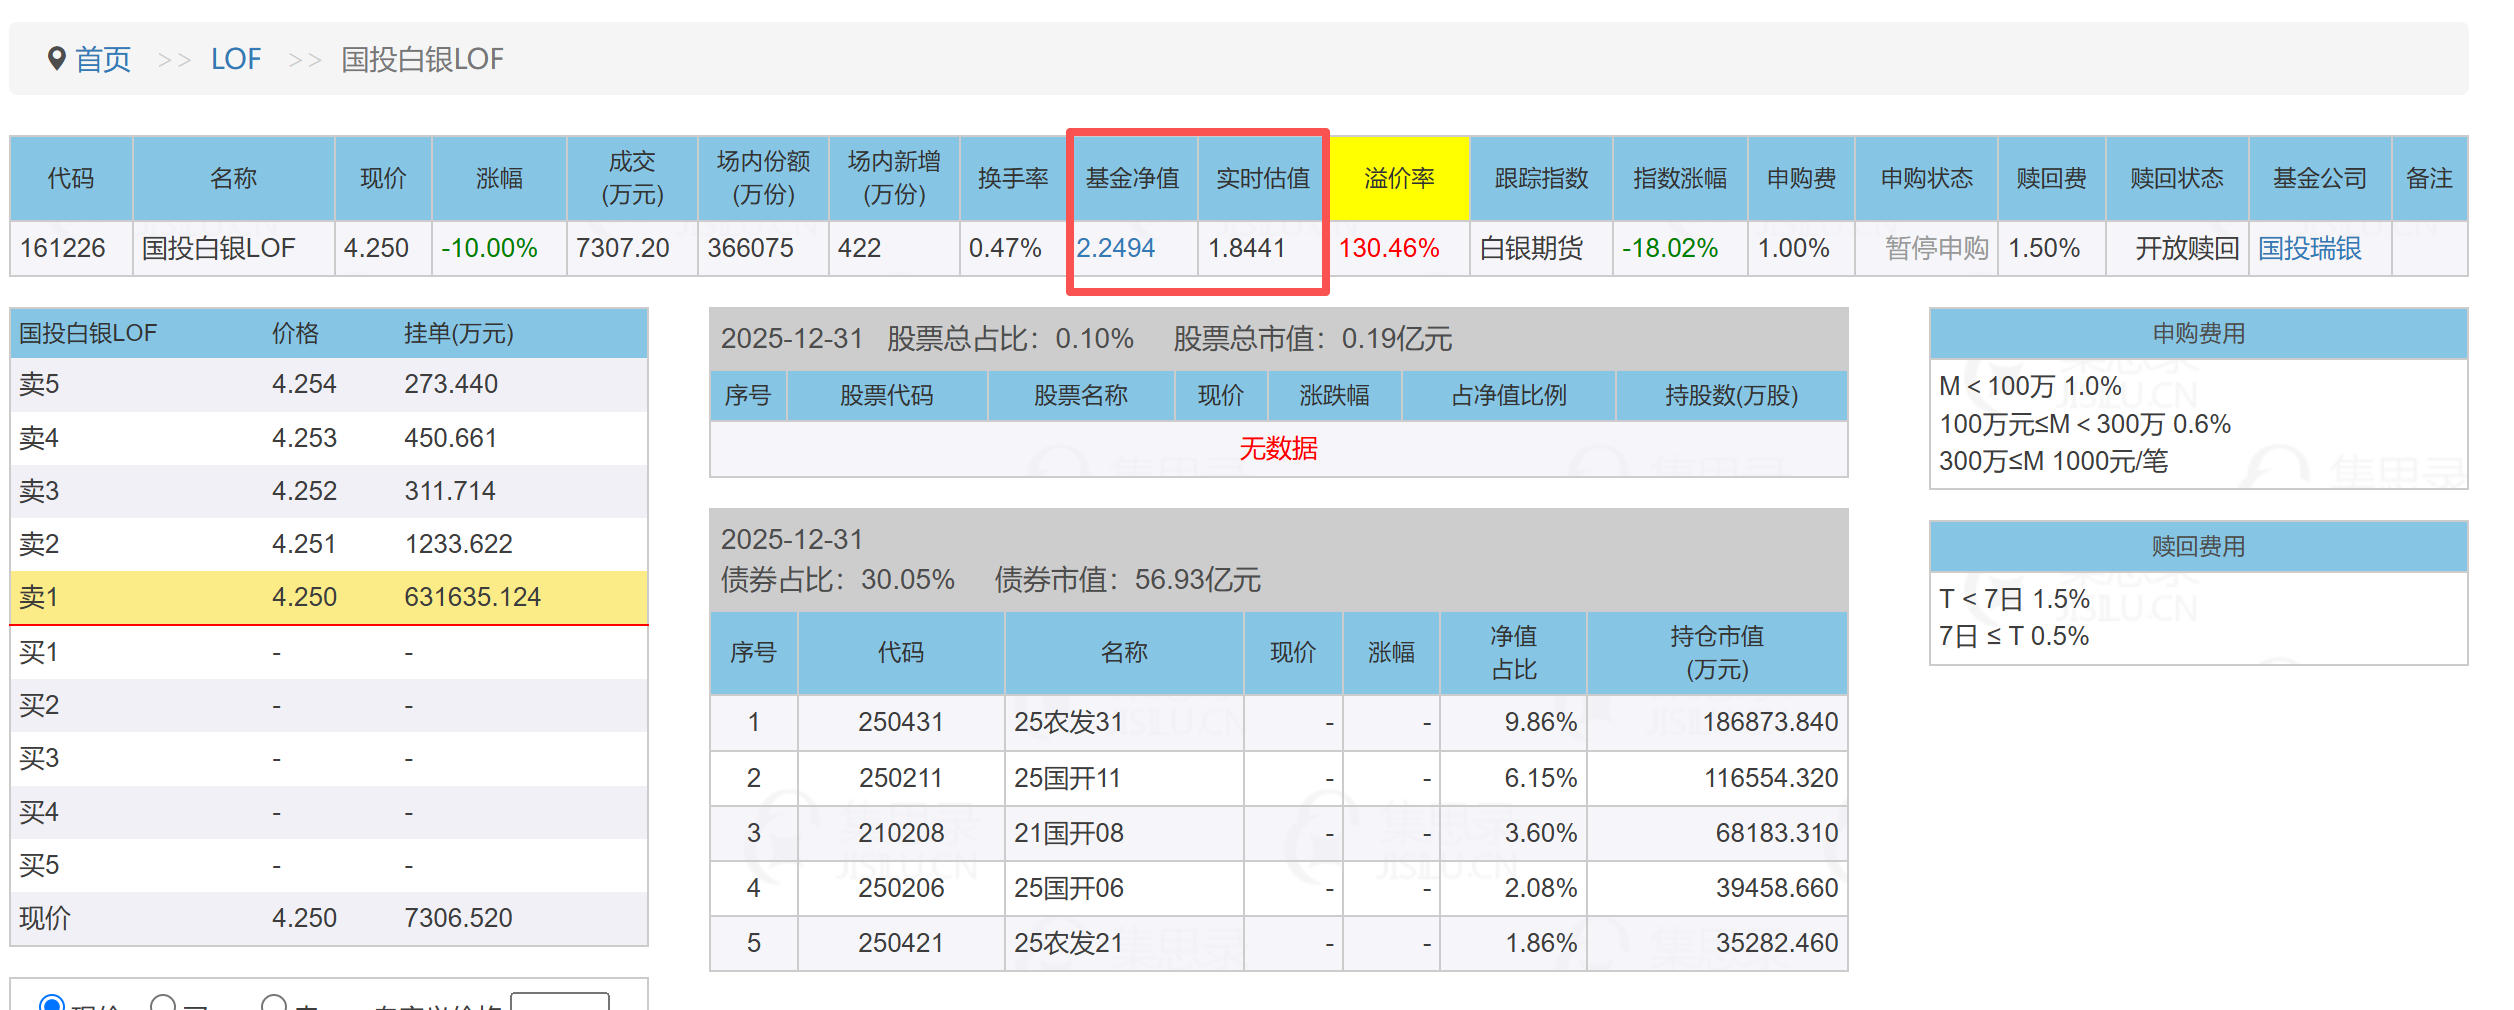The width and height of the screenshot is (2514, 1010).
Task: Click the yellow 溢价率 column header
Action: click(x=1399, y=178)
